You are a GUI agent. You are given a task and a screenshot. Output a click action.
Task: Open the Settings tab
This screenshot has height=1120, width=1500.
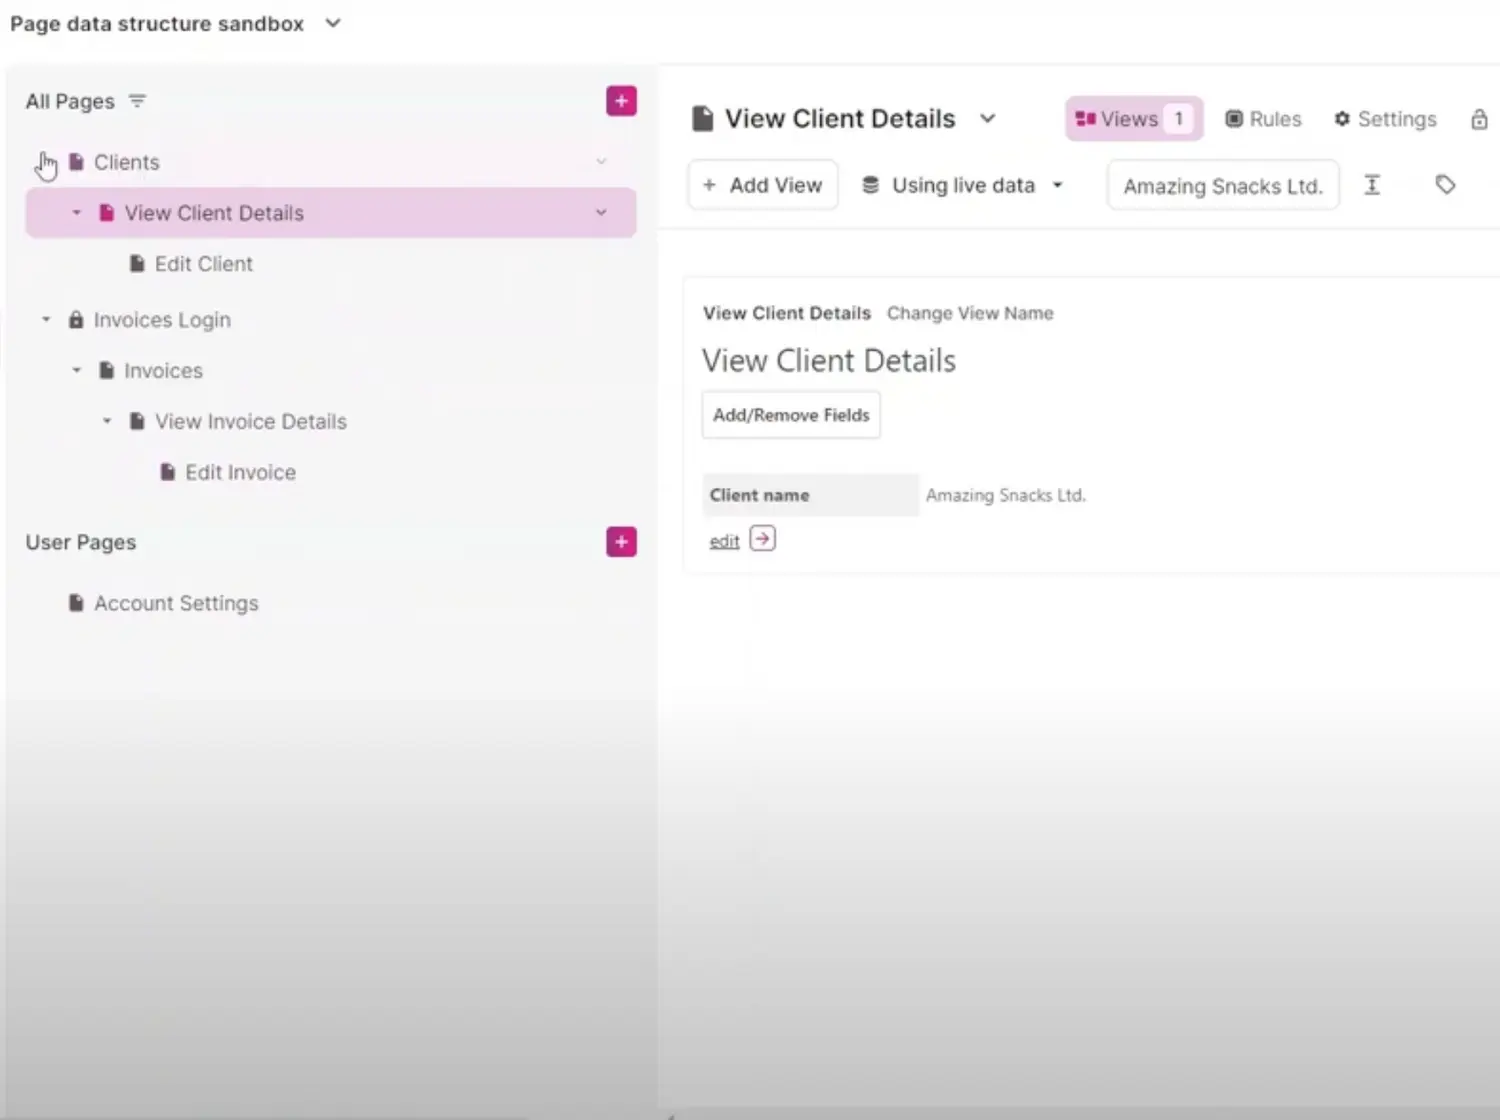pyautogui.click(x=1385, y=119)
